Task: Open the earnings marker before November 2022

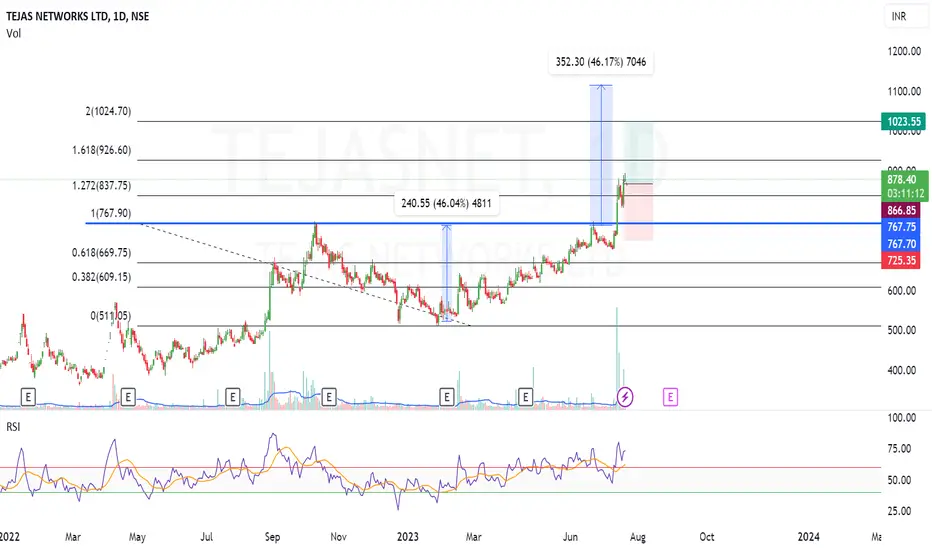Action: (329, 397)
